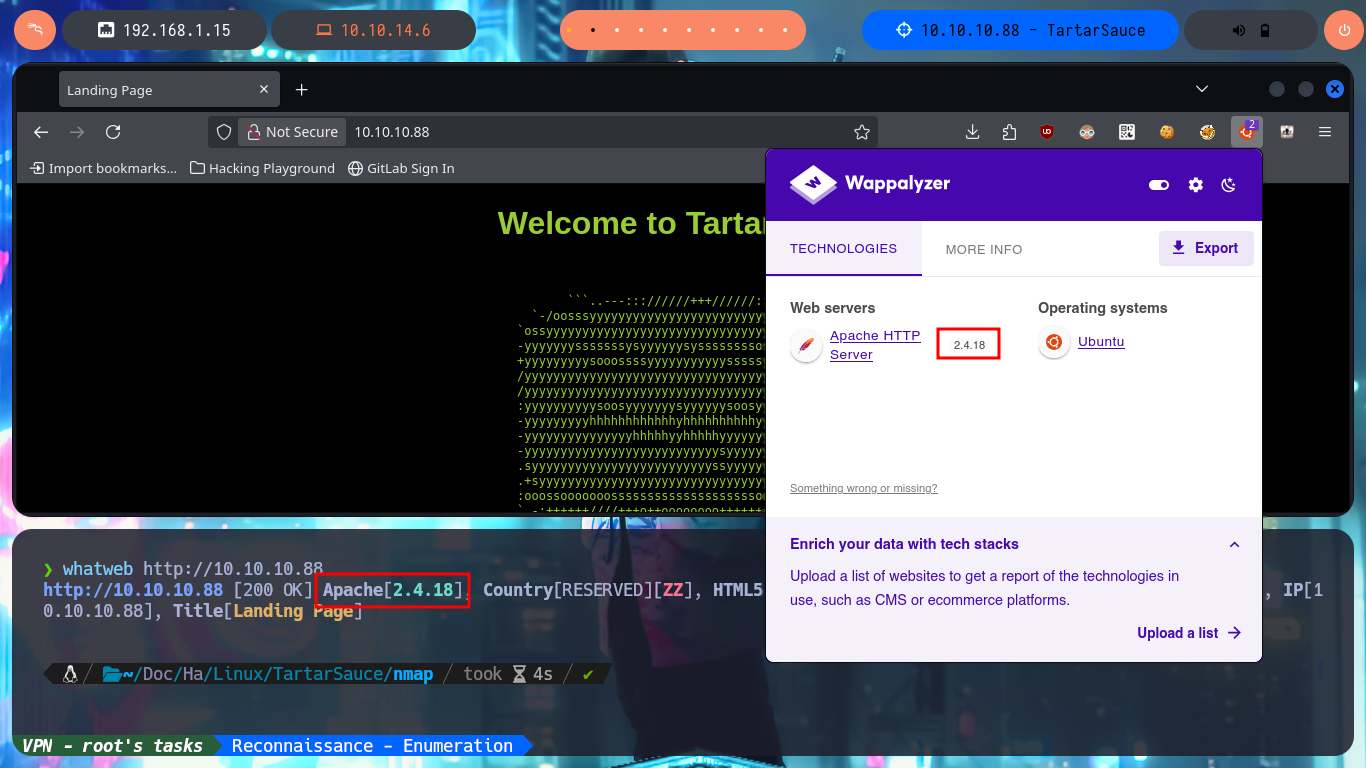Click the Enrich your data with tech stacks heading

pos(904,544)
